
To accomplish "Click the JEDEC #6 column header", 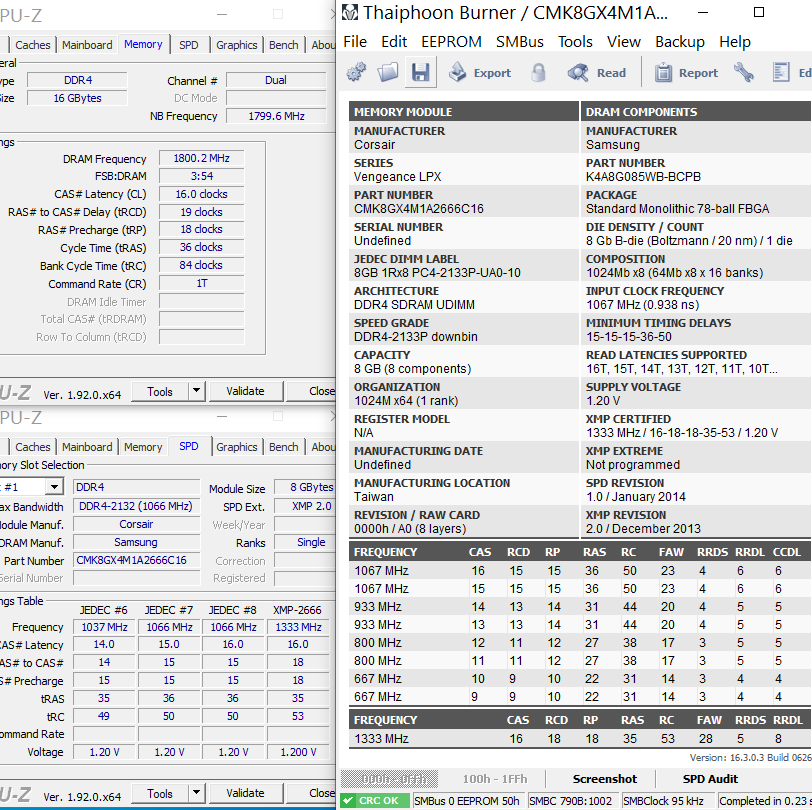I will point(104,610).
